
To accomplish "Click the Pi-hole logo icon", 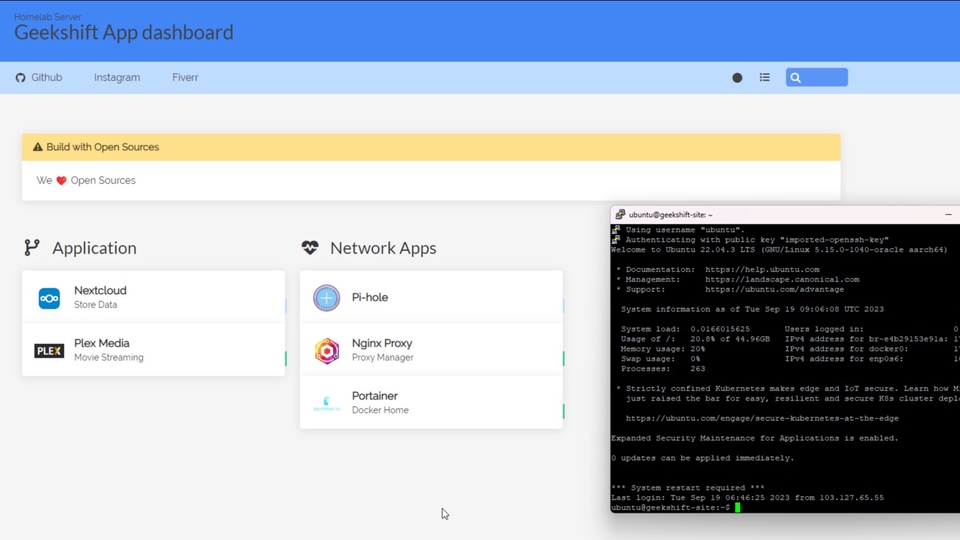I will [x=326, y=298].
